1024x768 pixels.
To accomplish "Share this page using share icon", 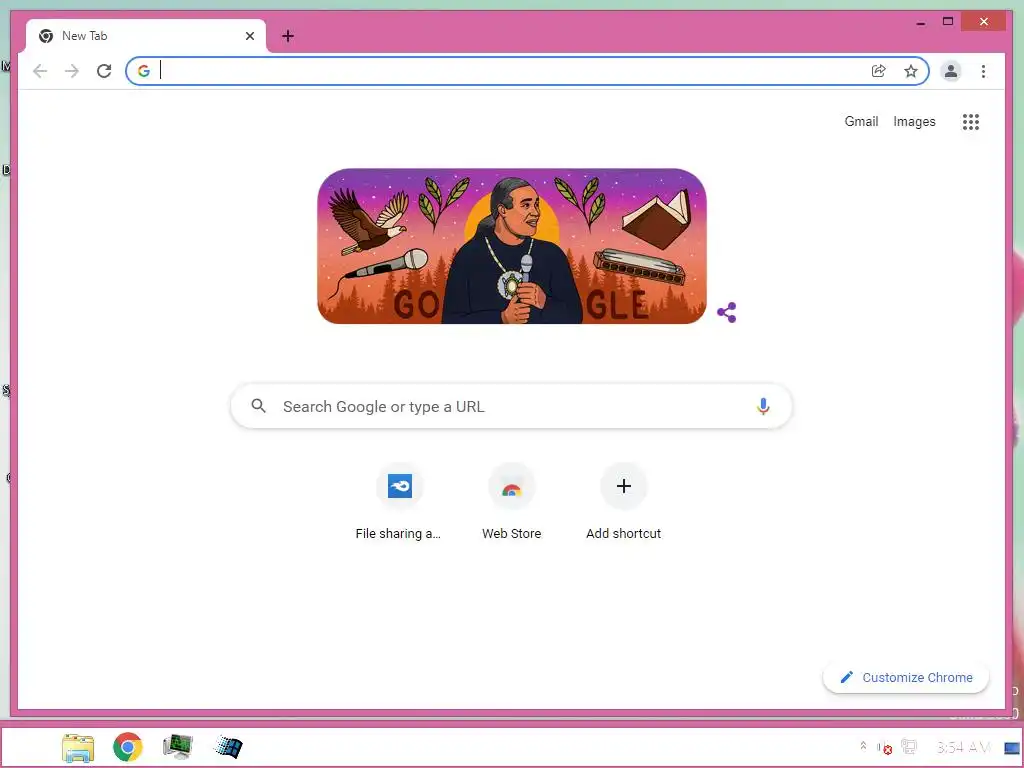I will (878, 71).
